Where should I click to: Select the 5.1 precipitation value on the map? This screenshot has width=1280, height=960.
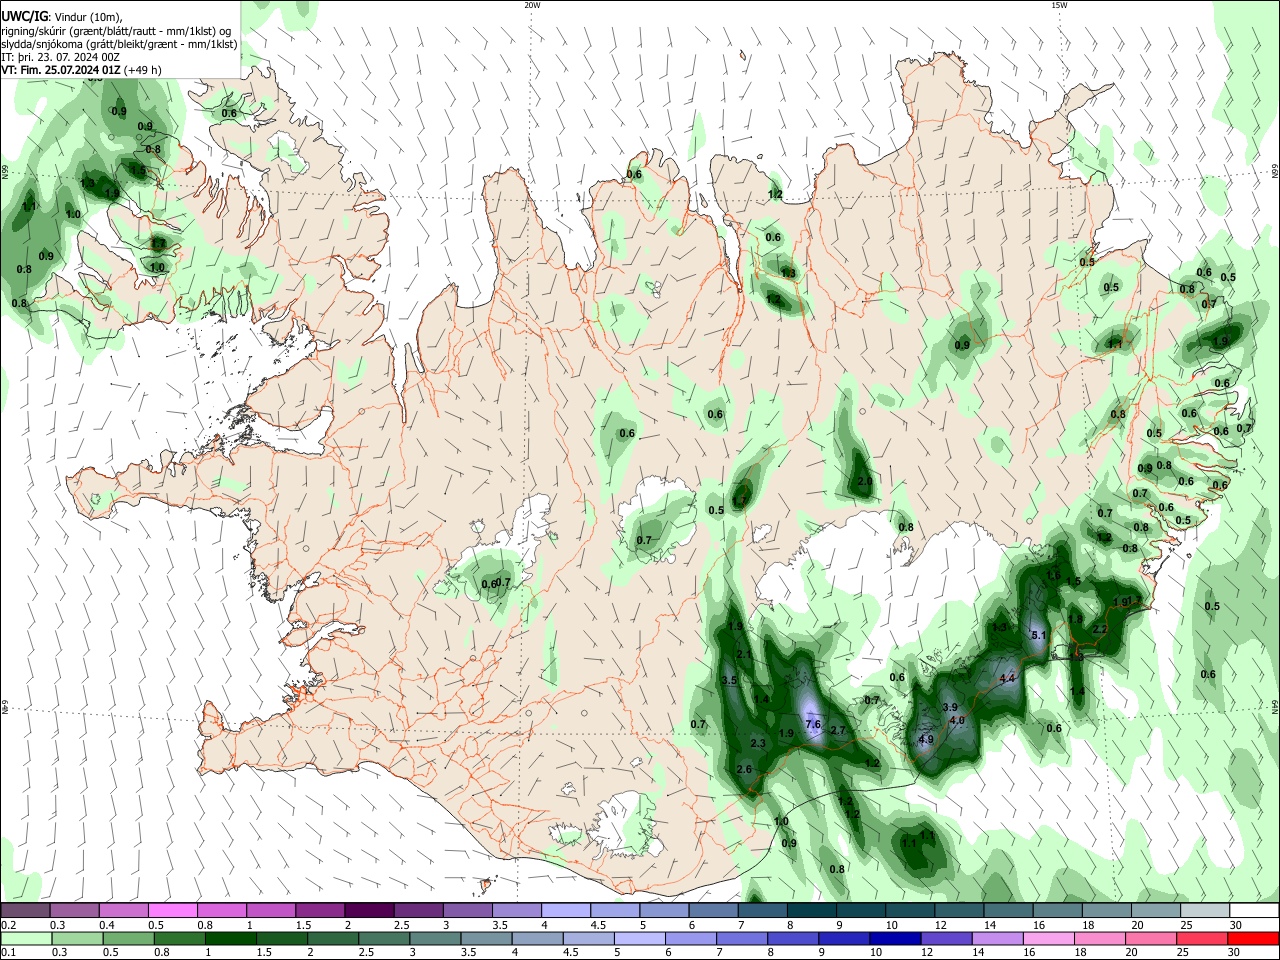click(1038, 635)
